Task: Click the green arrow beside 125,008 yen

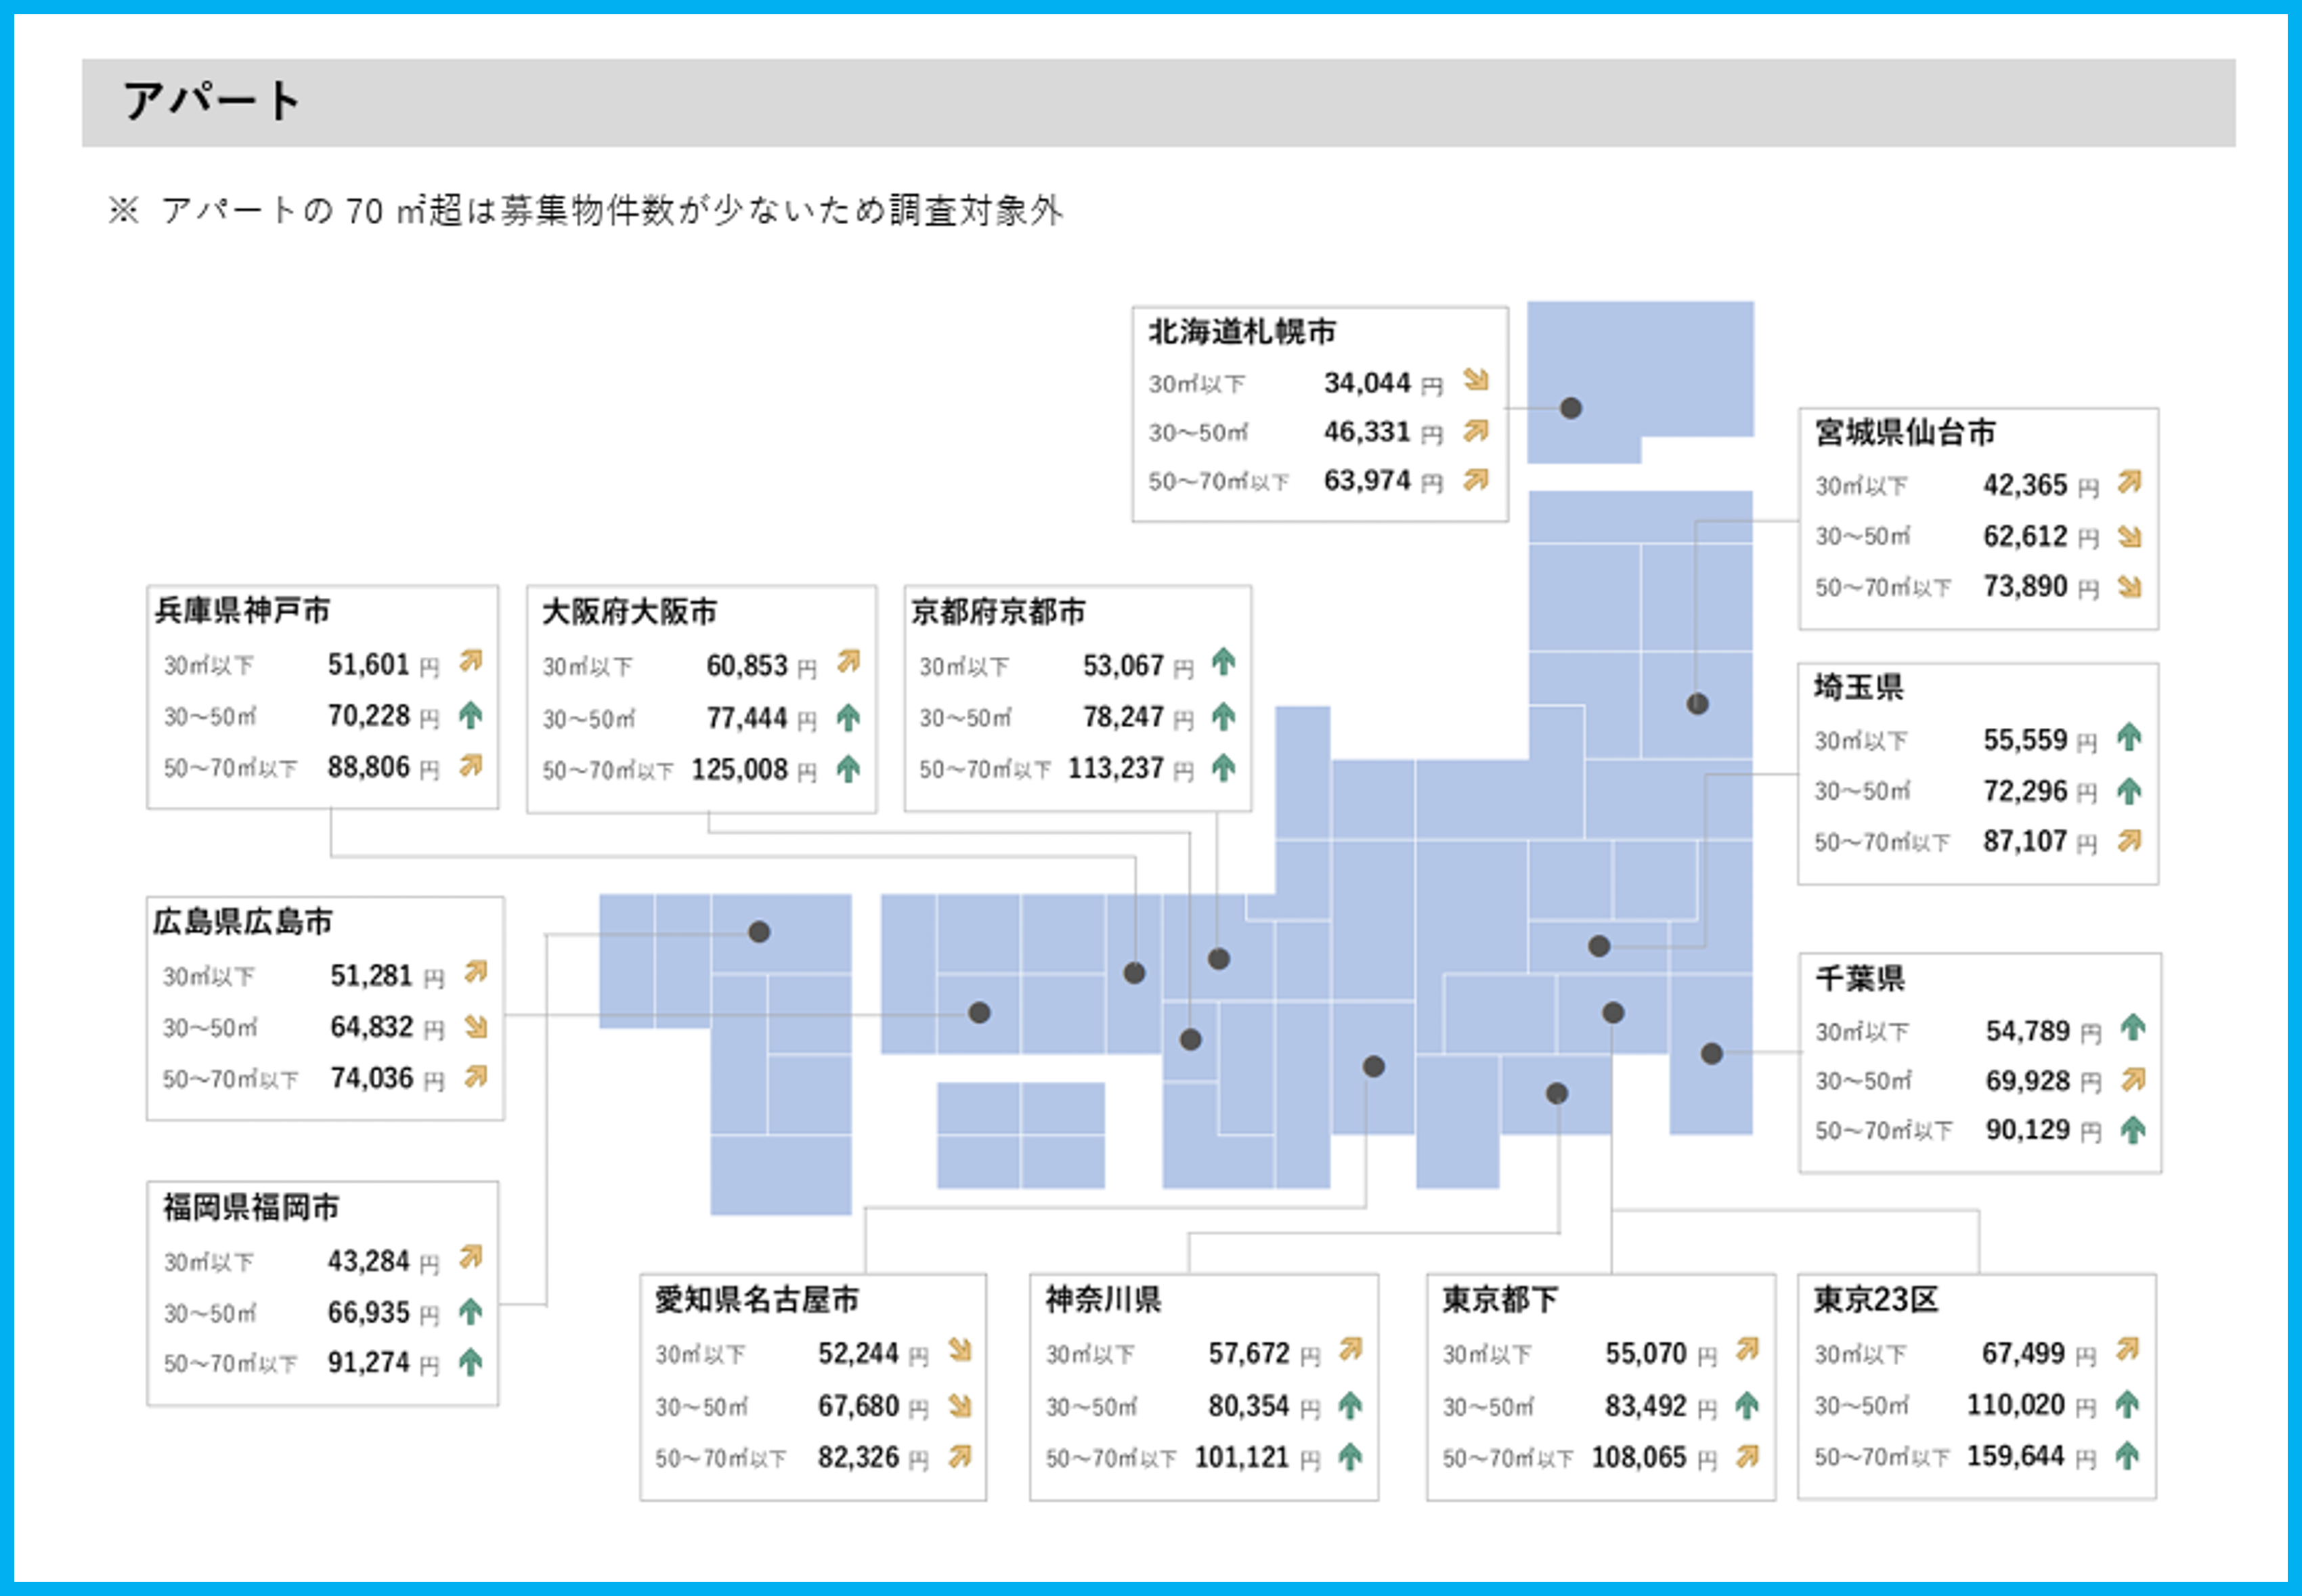Action: click(848, 769)
